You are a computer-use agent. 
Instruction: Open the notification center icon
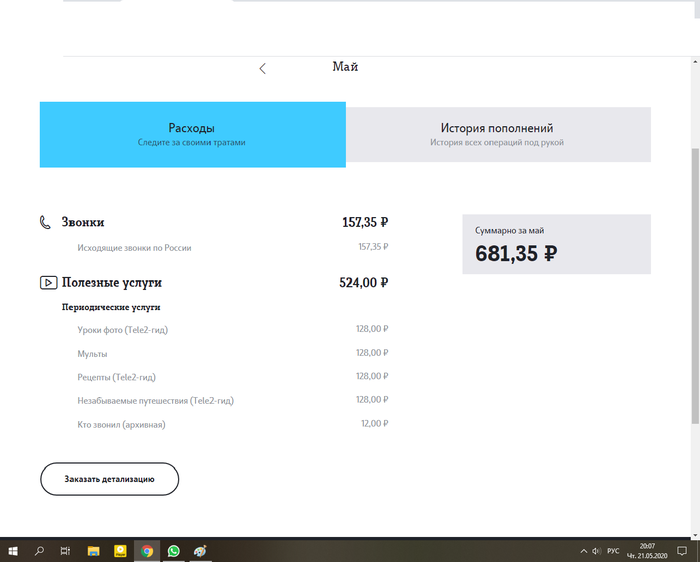pos(682,551)
